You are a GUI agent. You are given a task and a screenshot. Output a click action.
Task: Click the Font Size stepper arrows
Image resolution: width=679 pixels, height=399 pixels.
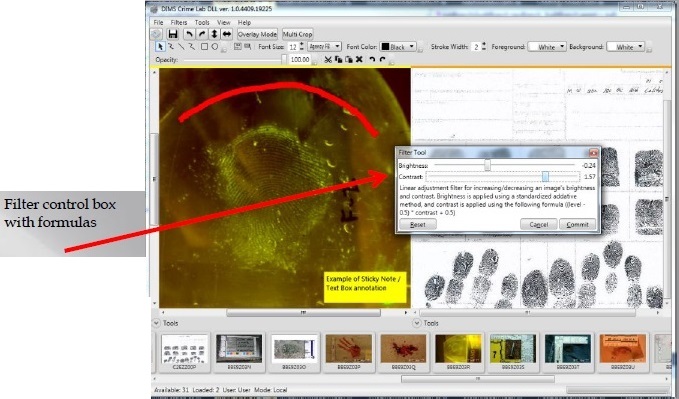302,47
